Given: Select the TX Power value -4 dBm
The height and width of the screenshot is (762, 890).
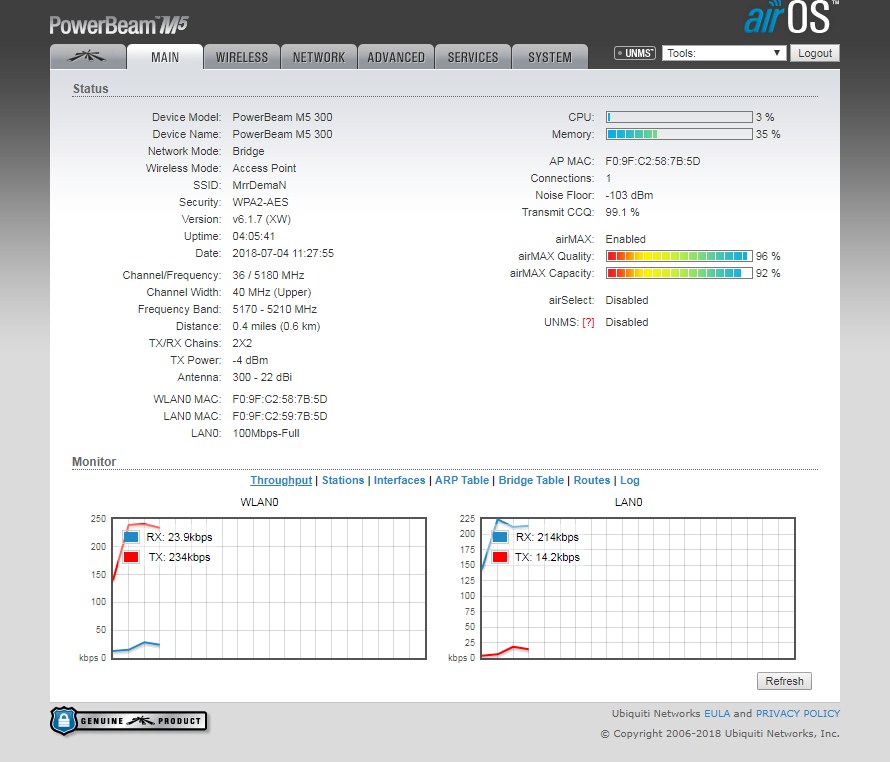Looking at the screenshot, I should click(x=250, y=360).
